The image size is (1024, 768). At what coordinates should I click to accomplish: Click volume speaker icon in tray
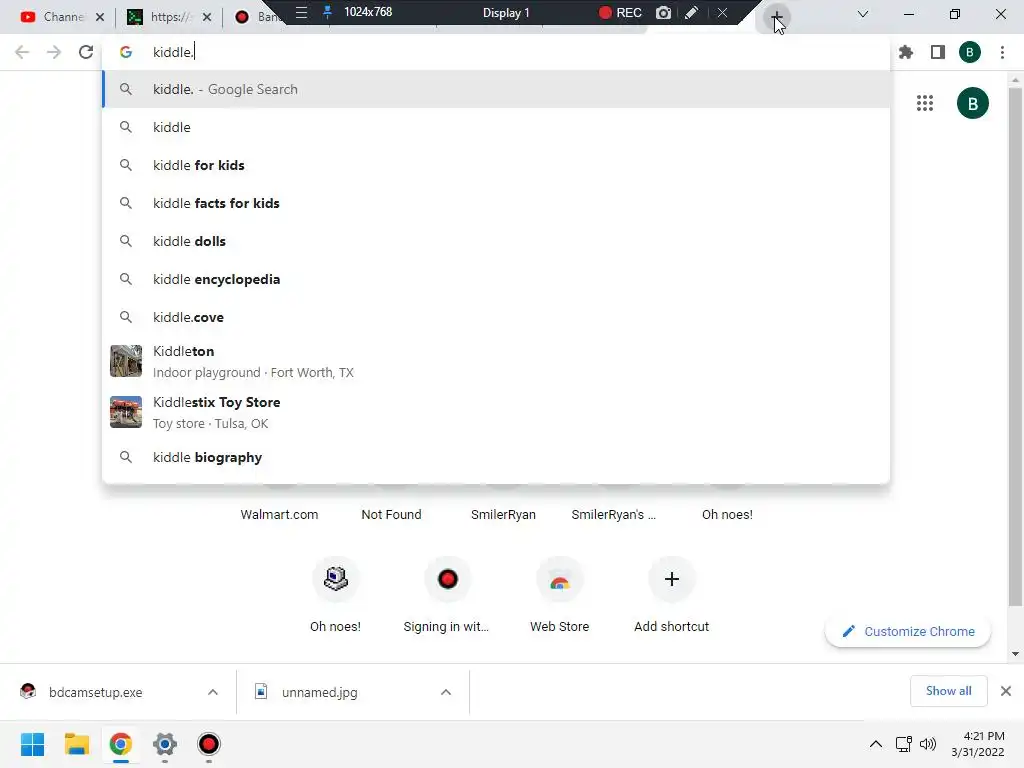[927, 744]
